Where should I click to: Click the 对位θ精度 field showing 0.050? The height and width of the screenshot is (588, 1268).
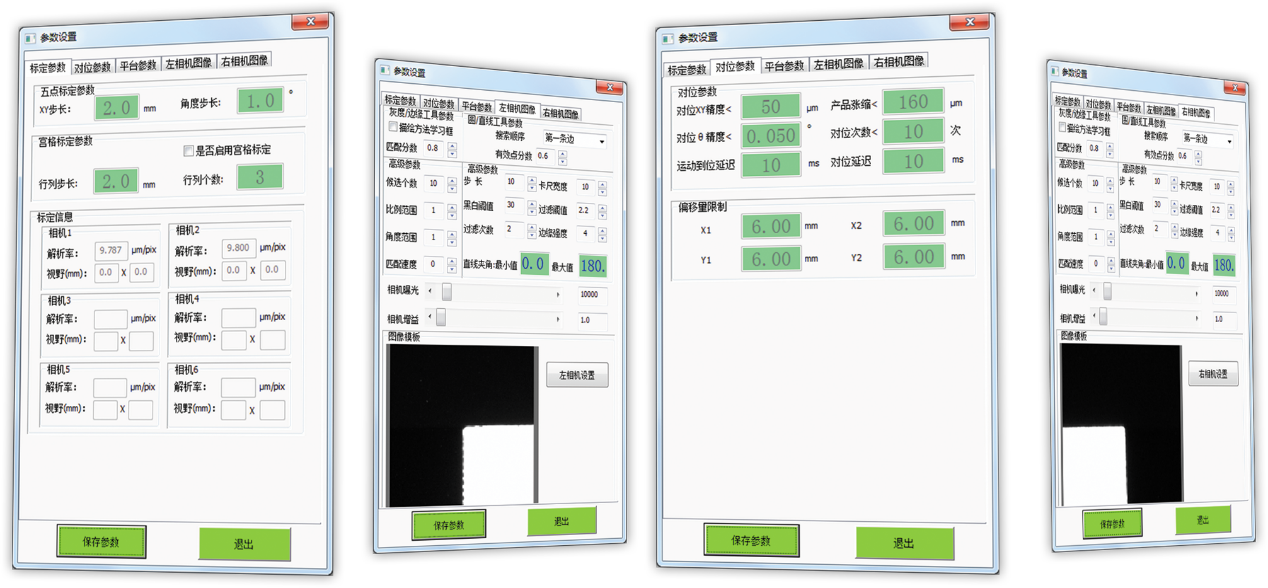point(771,135)
